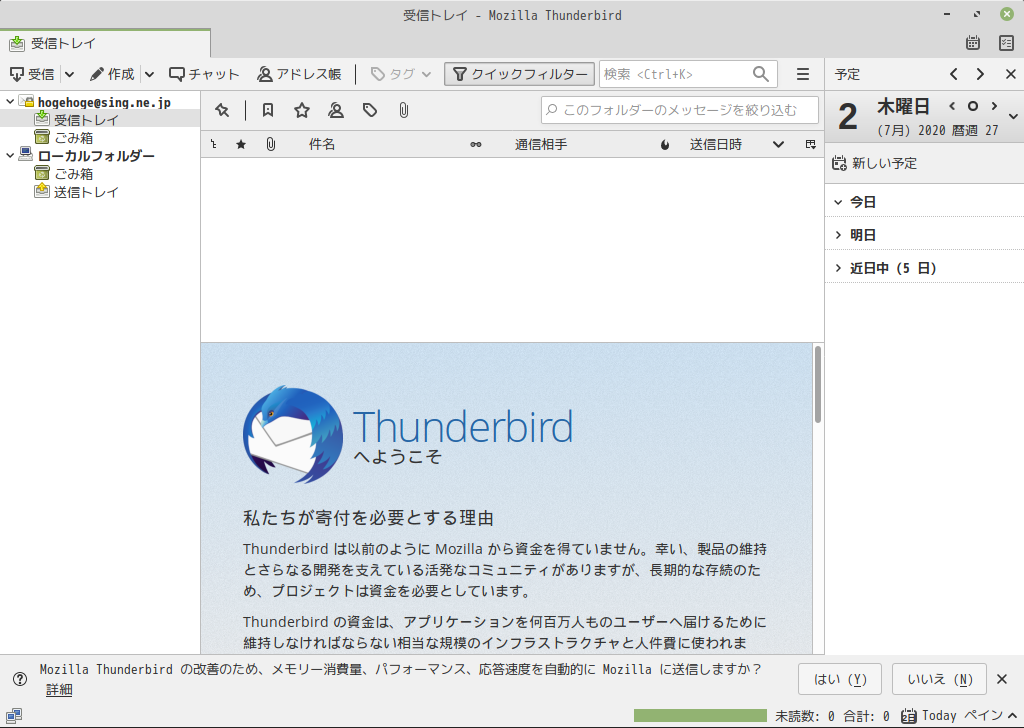Image resolution: width=1024 pixels, height=728 pixels.
Task: Open the calendar tab icon
Action: click(973, 43)
